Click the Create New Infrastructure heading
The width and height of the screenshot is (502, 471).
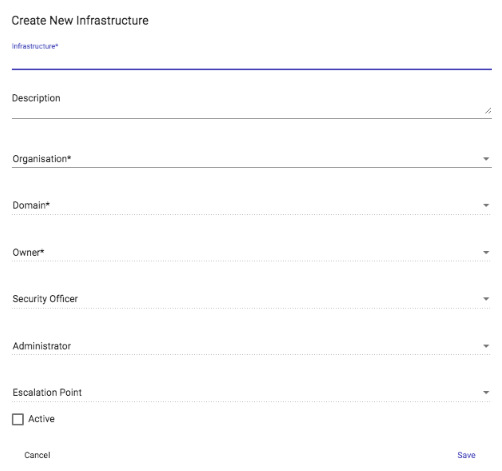click(80, 21)
